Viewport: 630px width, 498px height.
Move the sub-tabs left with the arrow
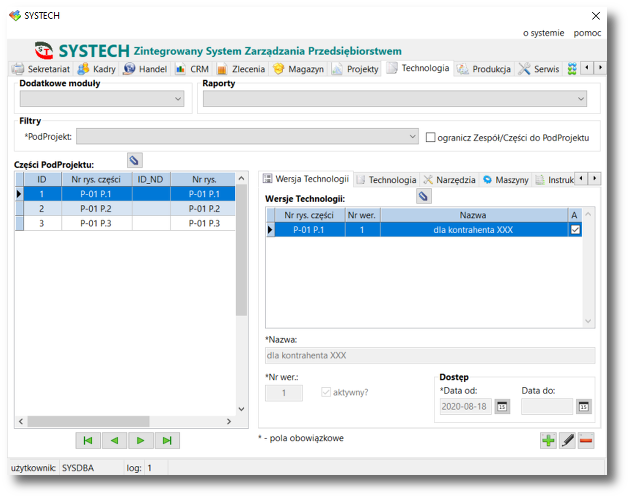point(581,178)
